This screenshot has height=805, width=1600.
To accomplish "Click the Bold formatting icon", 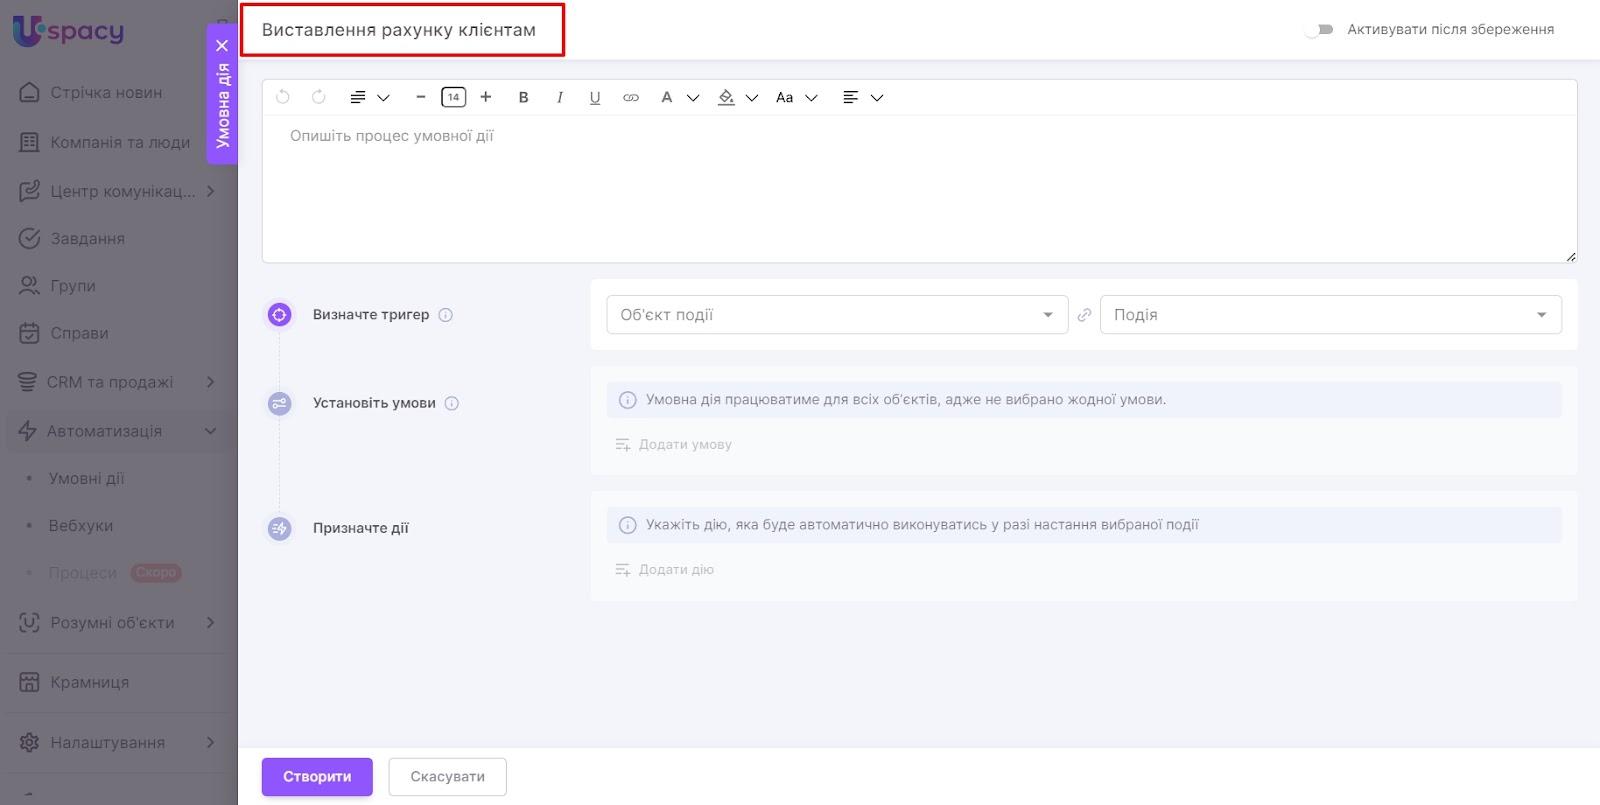I will [x=523, y=97].
